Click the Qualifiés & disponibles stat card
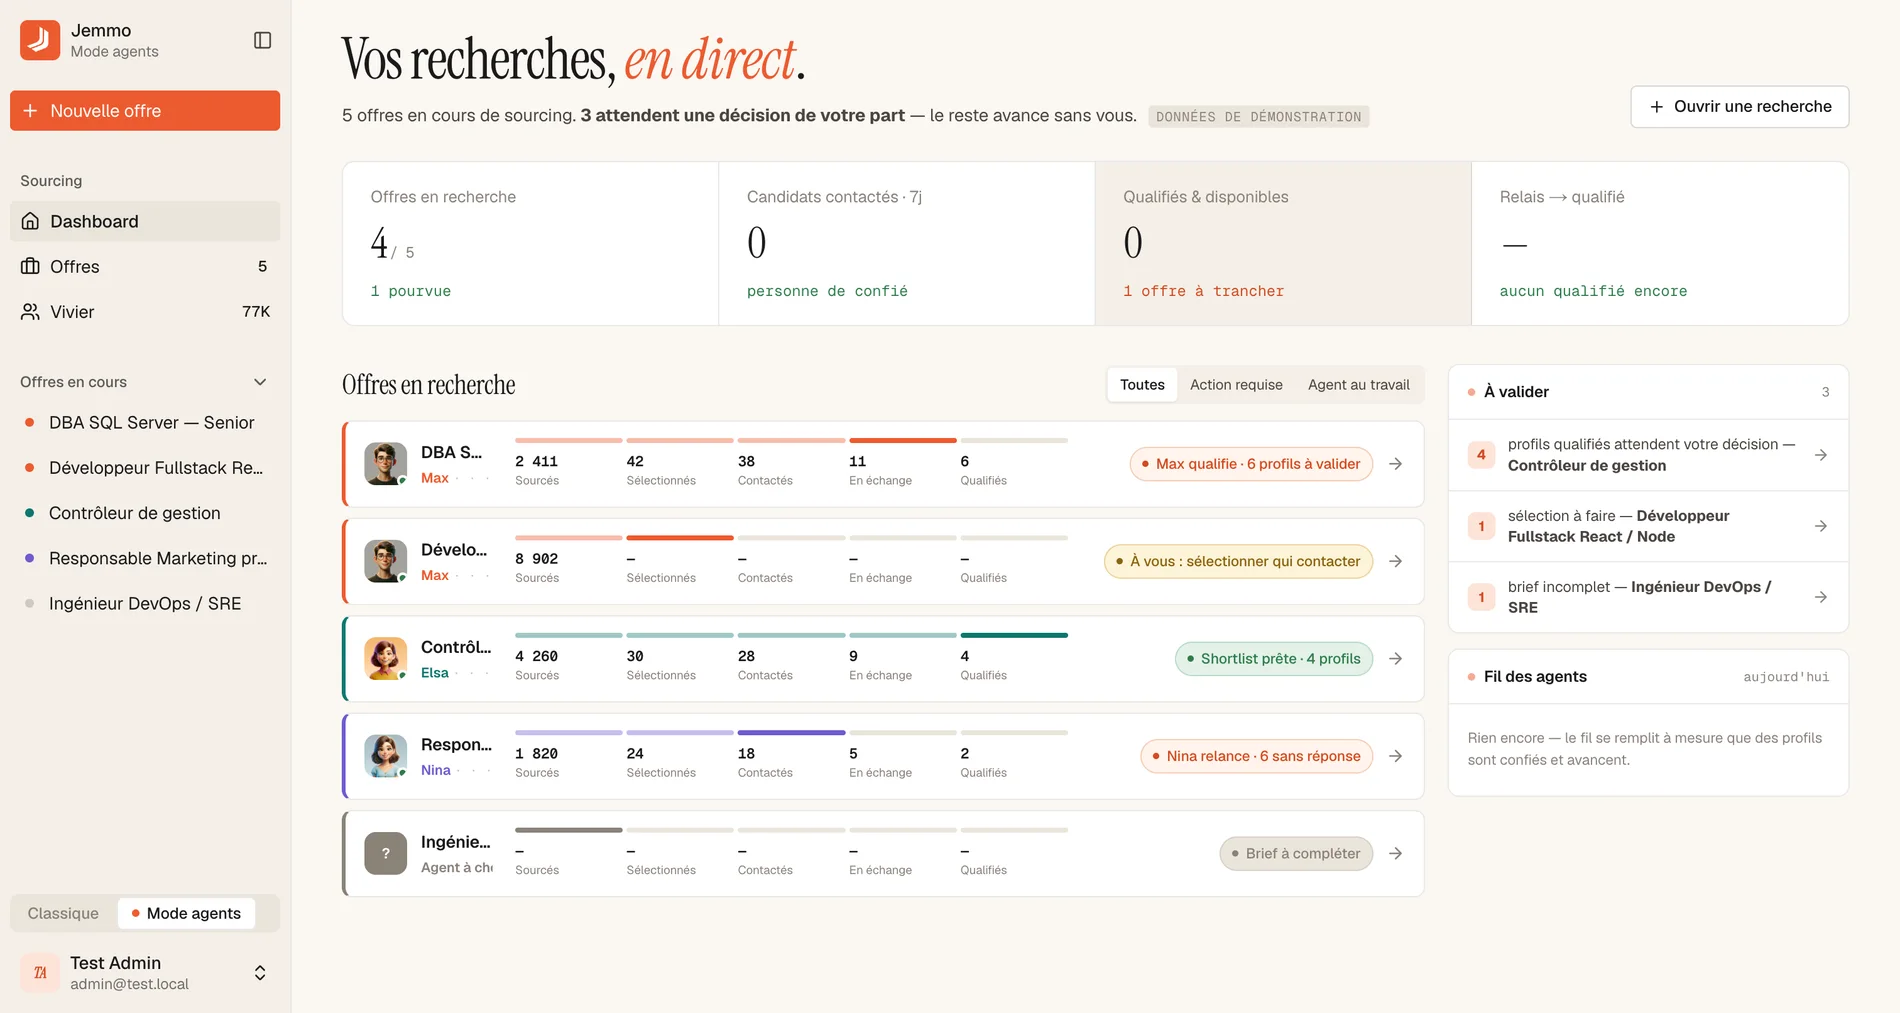The width and height of the screenshot is (1900, 1013). (1283, 244)
